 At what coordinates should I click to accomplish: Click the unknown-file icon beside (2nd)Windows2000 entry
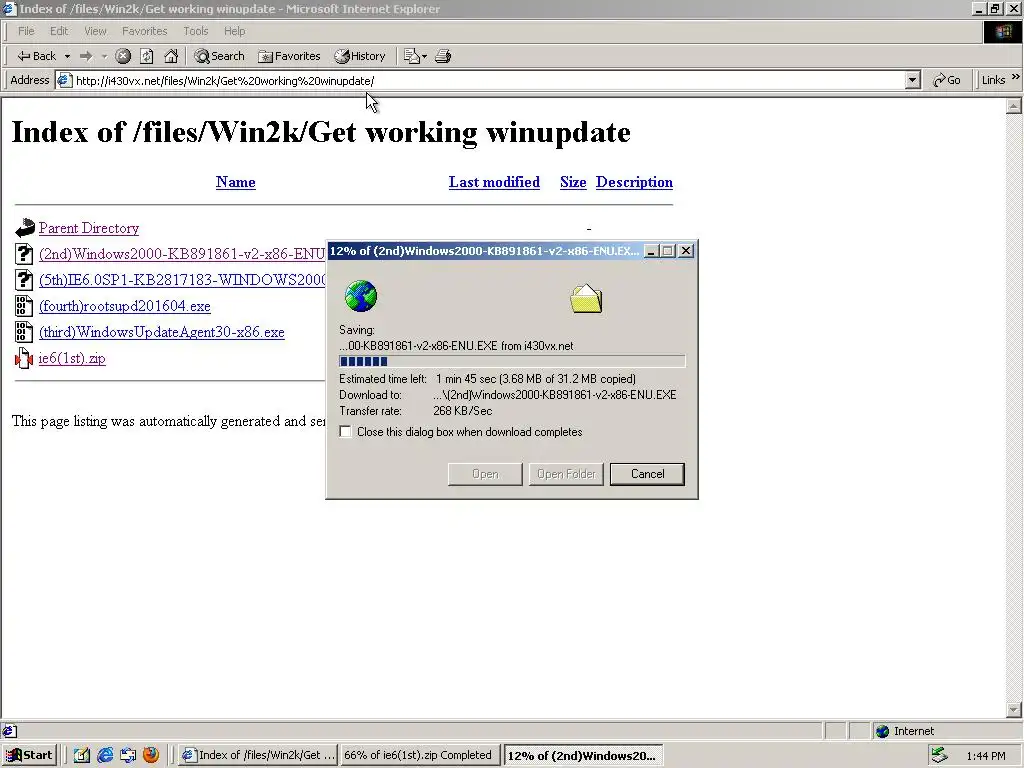coord(24,254)
